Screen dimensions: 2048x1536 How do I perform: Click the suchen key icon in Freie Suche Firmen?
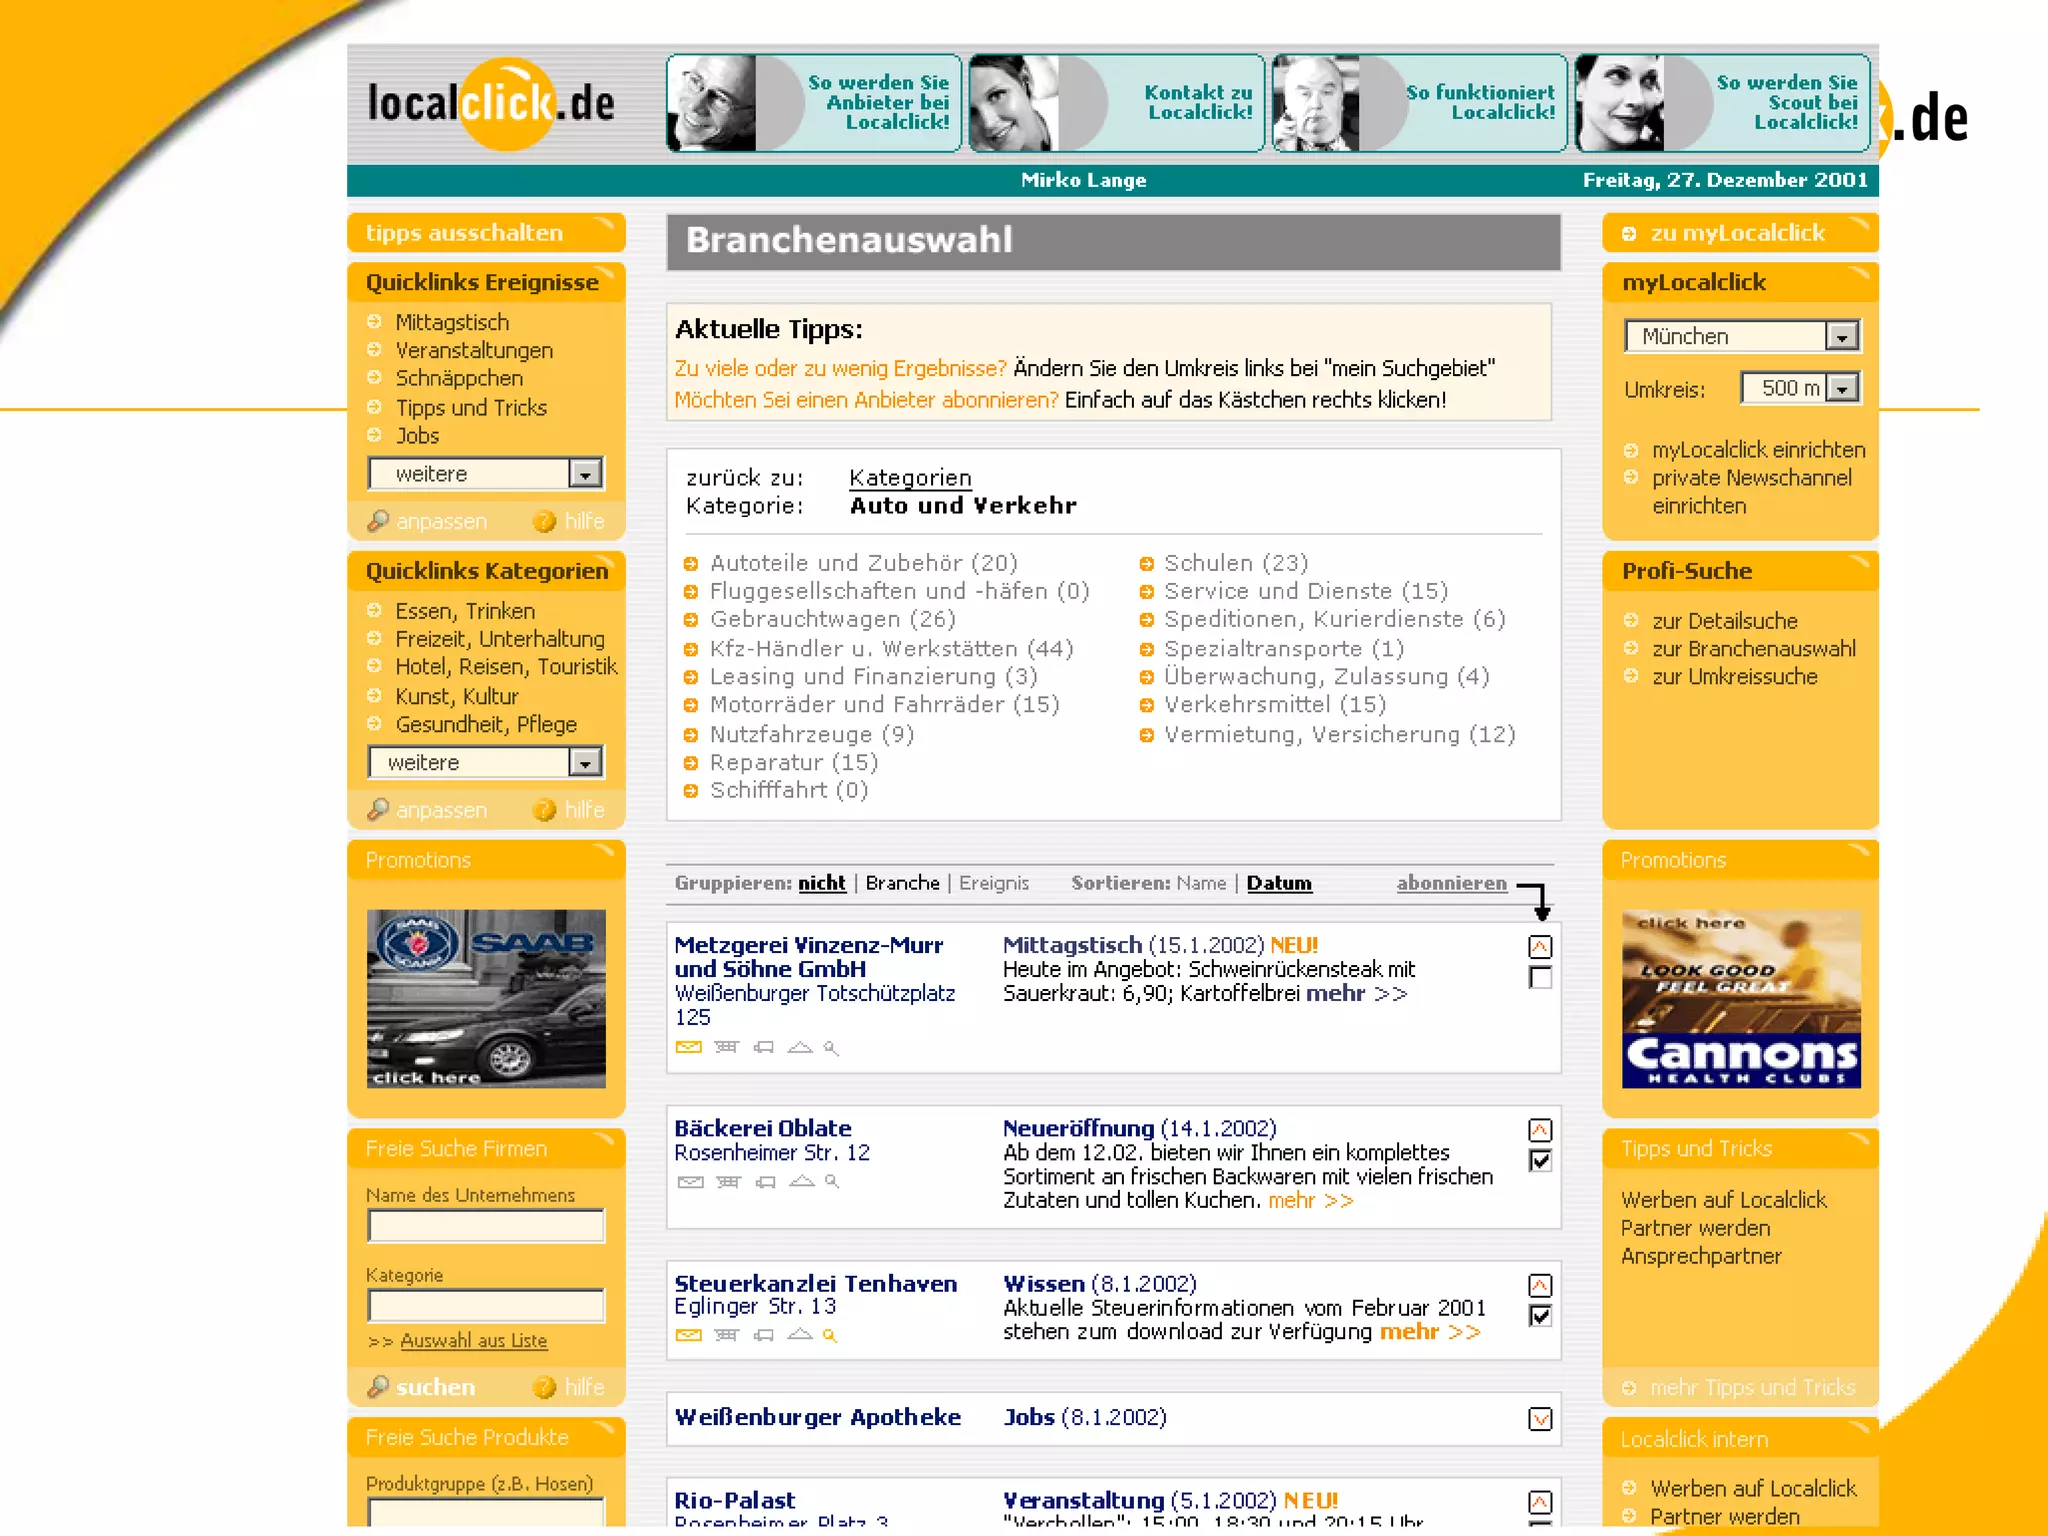click(x=377, y=1387)
